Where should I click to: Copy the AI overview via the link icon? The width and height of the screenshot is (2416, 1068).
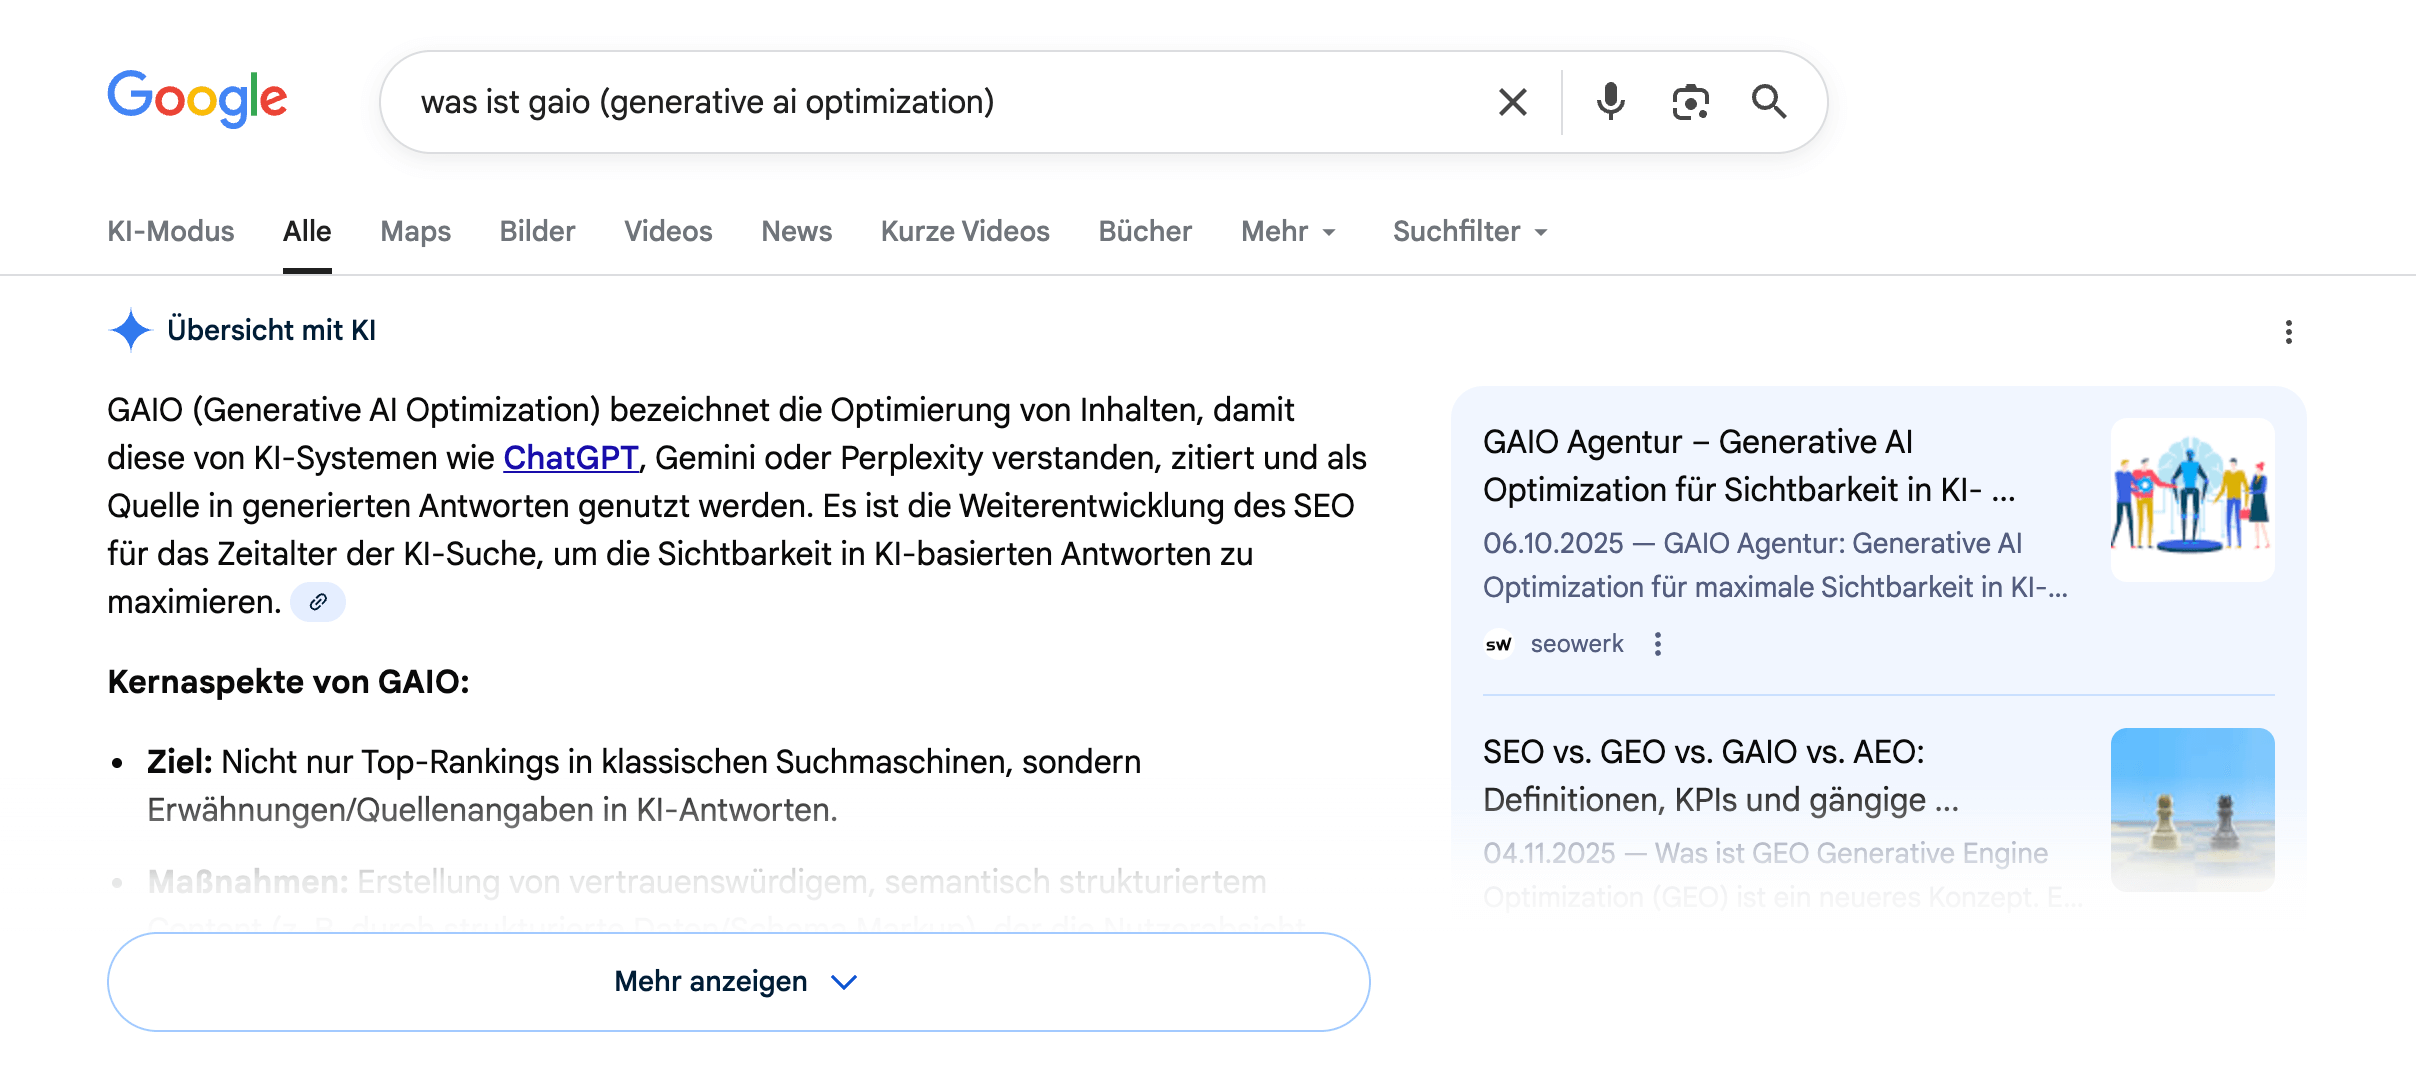pos(318,603)
